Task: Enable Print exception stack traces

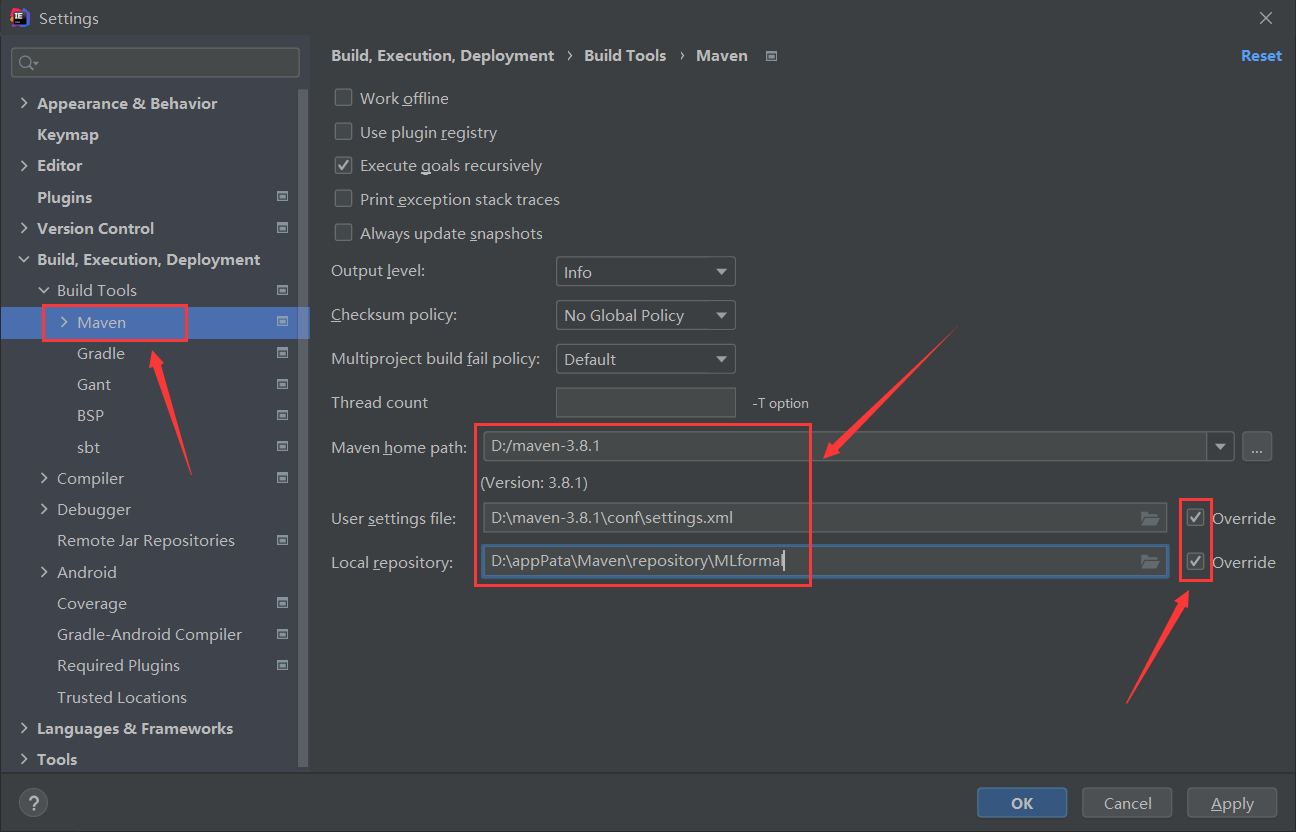Action: [343, 199]
